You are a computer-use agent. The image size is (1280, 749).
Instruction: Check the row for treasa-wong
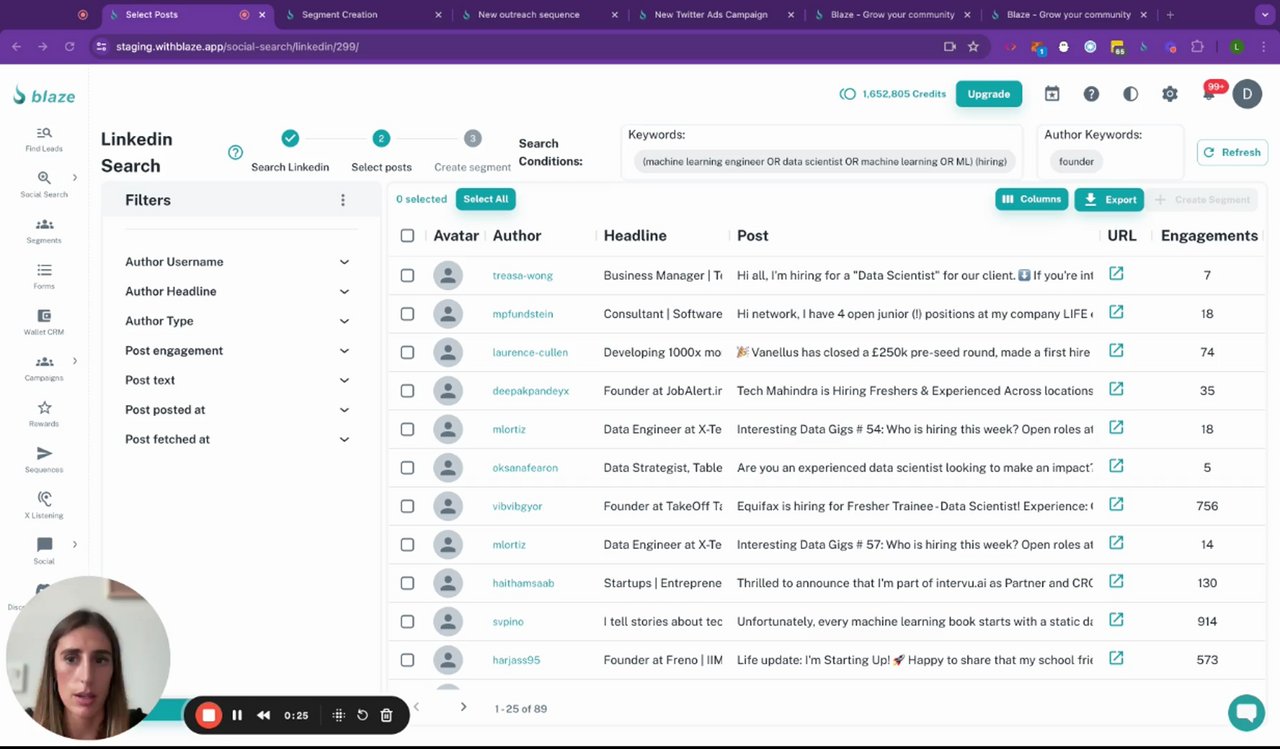[x=407, y=275]
